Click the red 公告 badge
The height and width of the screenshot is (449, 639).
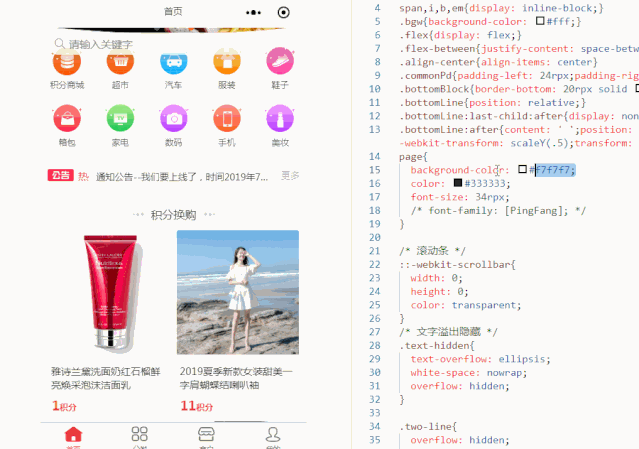tap(61, 175)
